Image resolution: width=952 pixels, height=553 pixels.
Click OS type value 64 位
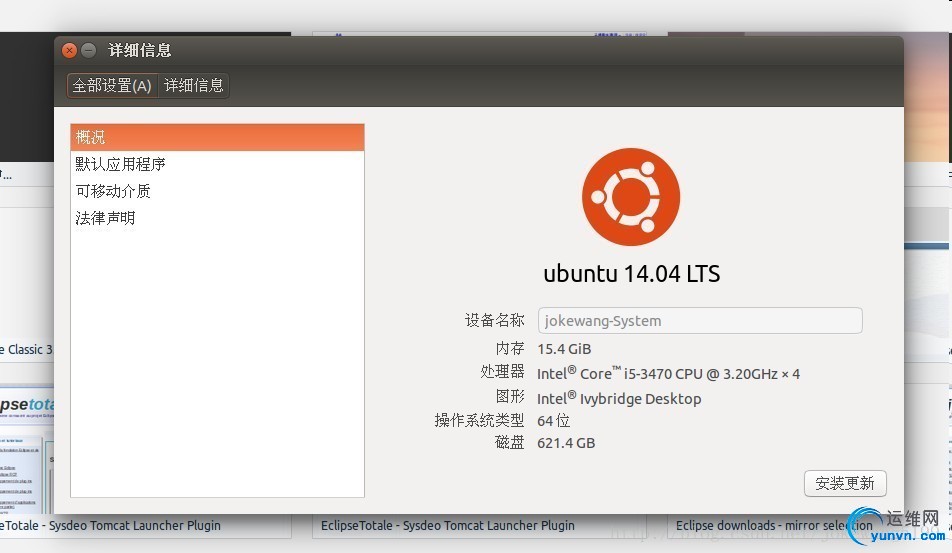point(554,421)
